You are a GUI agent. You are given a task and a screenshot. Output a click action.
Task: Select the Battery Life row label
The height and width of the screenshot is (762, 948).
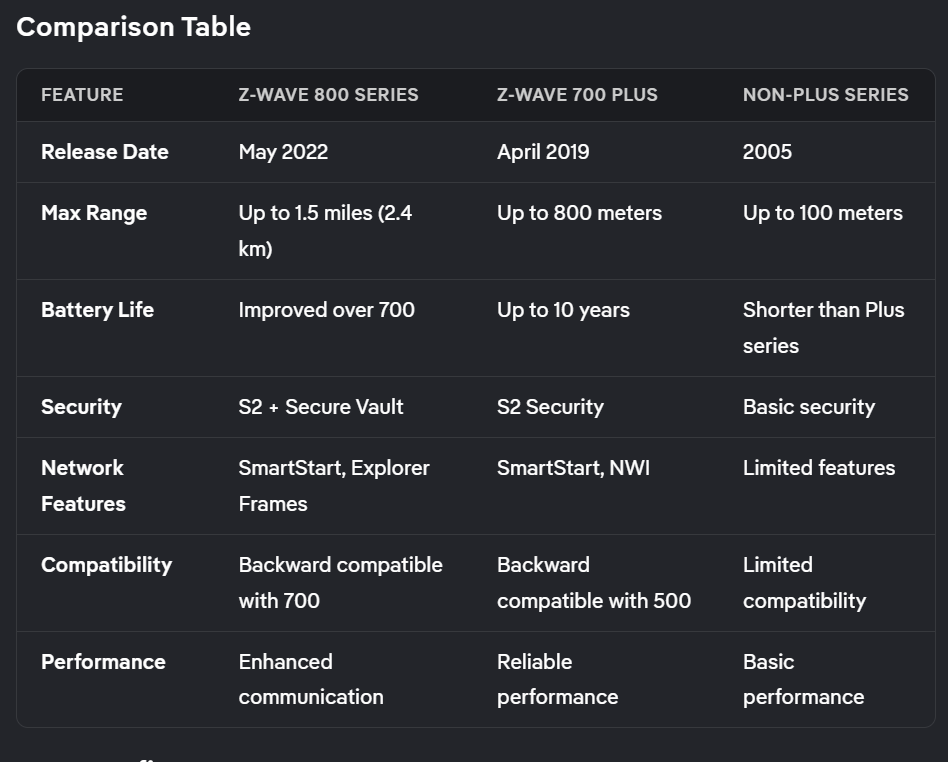[x=97, y=310]
